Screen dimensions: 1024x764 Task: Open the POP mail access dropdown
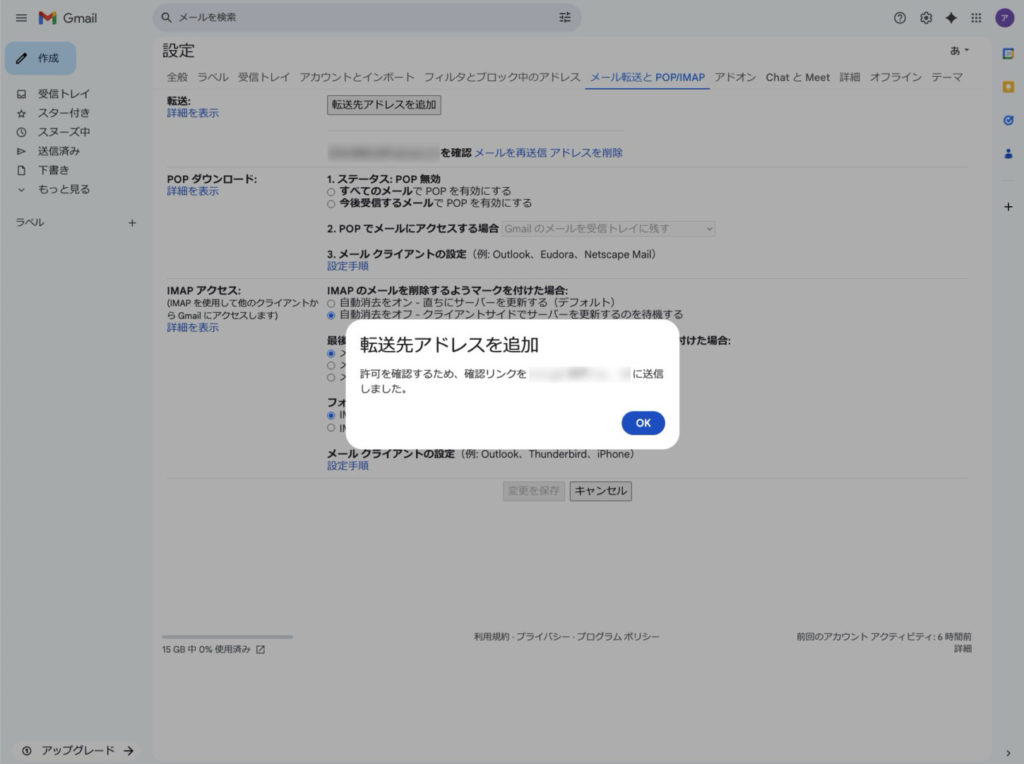click(609, 229)
